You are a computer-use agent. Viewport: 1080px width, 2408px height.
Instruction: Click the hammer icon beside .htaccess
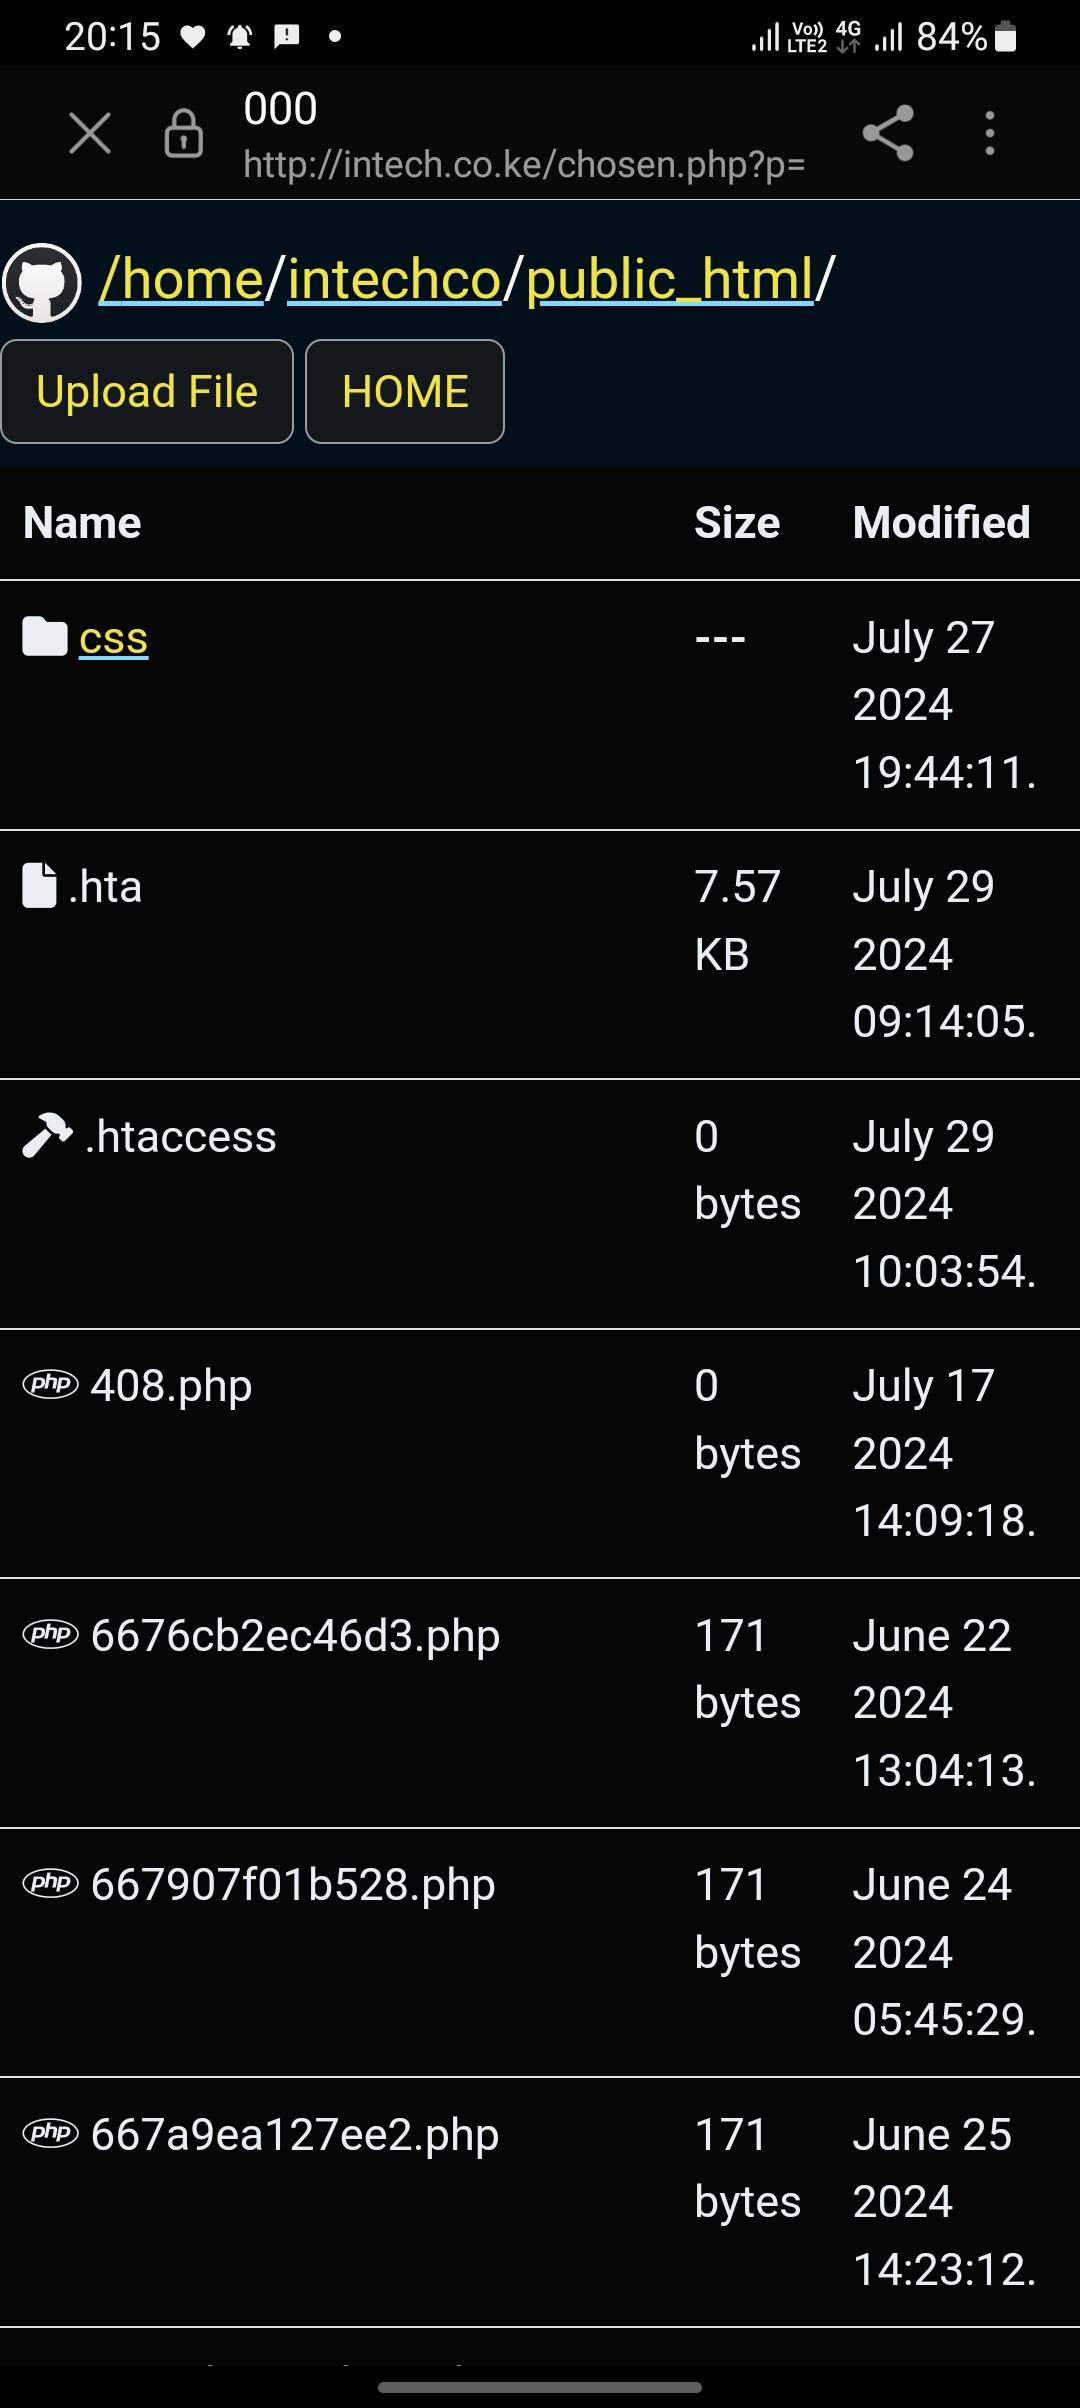47,1136
